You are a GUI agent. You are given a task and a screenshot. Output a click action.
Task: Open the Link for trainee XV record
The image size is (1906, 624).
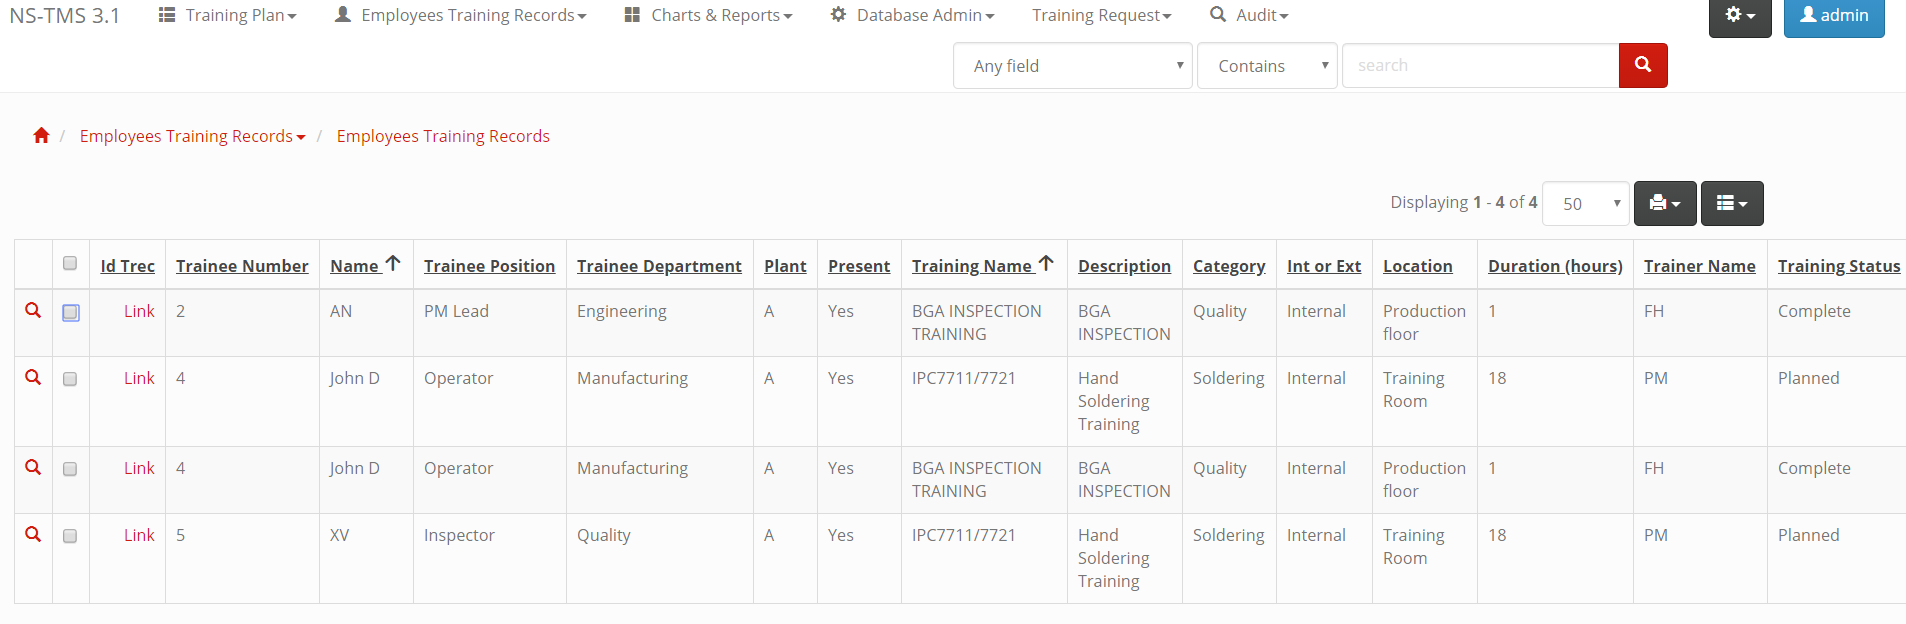[x=139, y=535]
